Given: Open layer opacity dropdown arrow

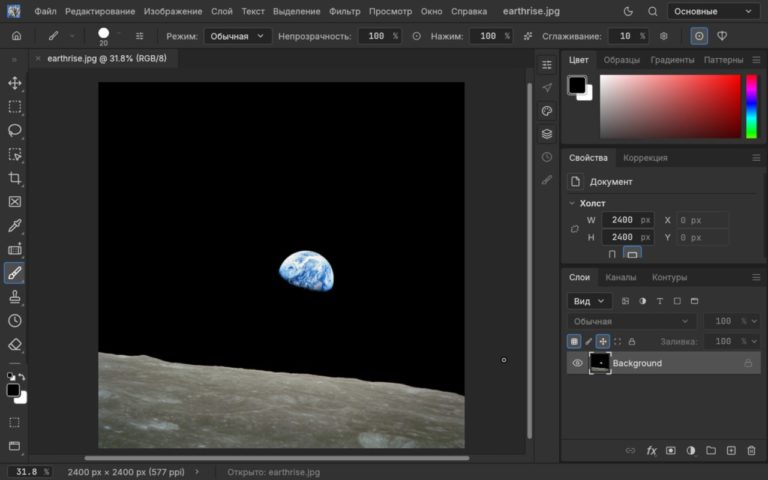Looking at the screenshot, I should pyautogui.click(x=754, y=321).
